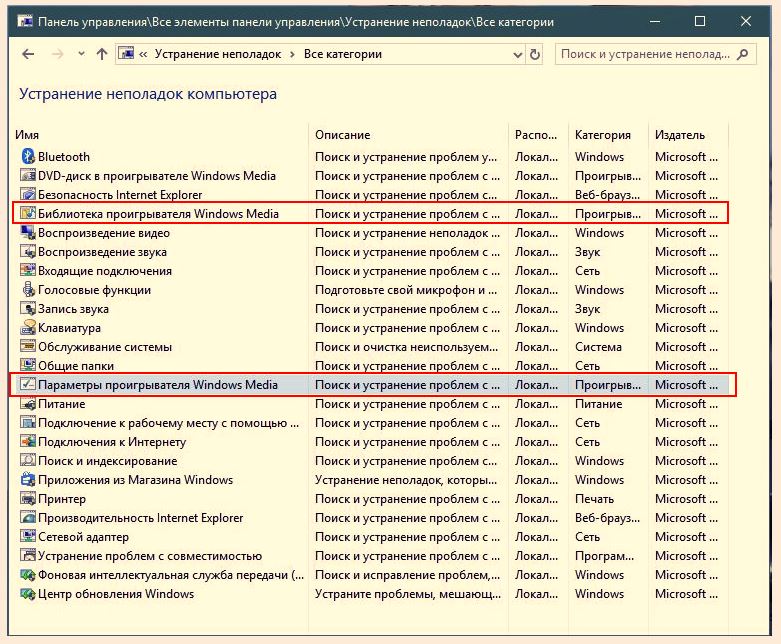The height and width of the screenshot is (644, 781).
Task: Open the Bluetooth troubleshooter icon
Action: coord(28,156)
